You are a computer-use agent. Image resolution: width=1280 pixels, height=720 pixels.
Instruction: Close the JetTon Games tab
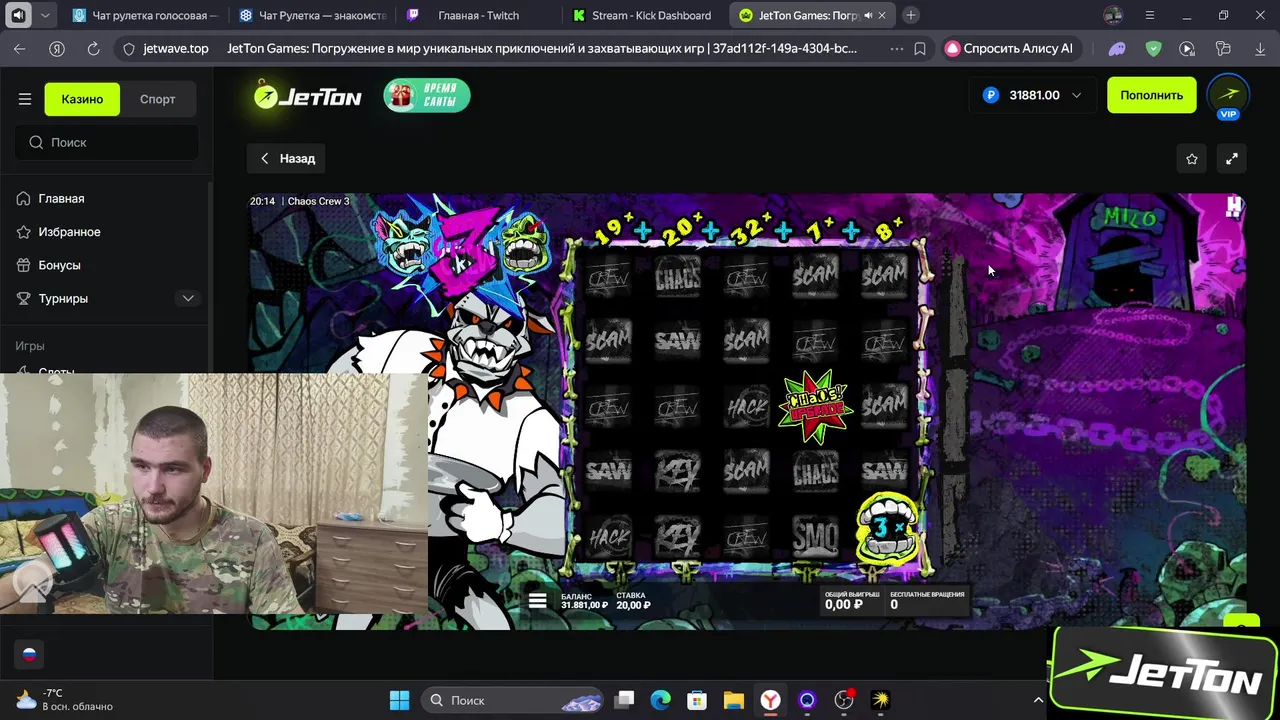coord(882,15)
